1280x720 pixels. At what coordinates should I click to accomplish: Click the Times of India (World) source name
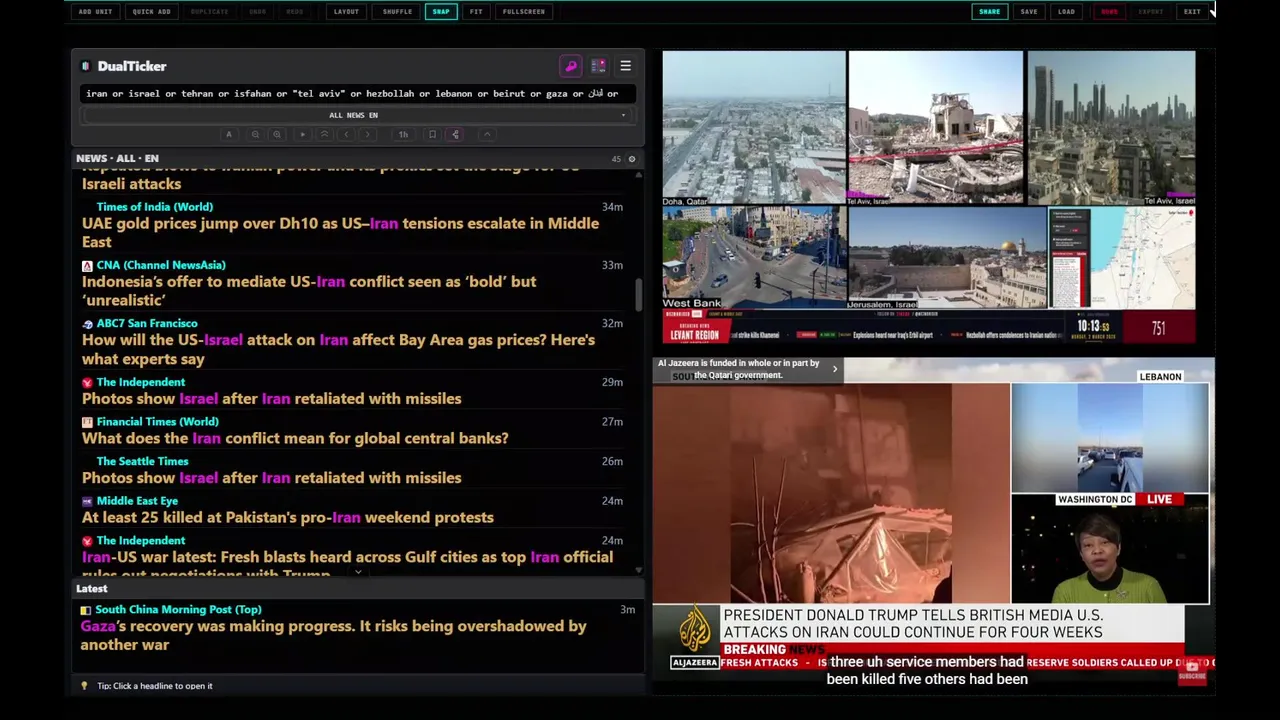point(155,207)
